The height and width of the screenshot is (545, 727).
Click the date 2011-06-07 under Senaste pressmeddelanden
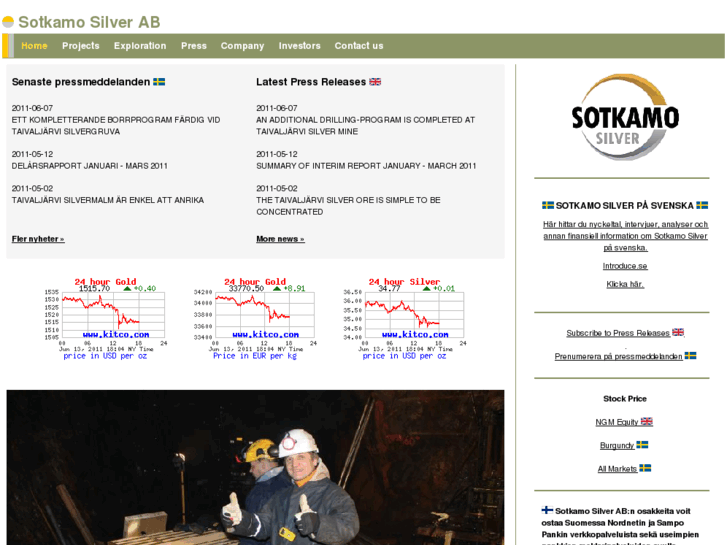(x=32, y=108)
